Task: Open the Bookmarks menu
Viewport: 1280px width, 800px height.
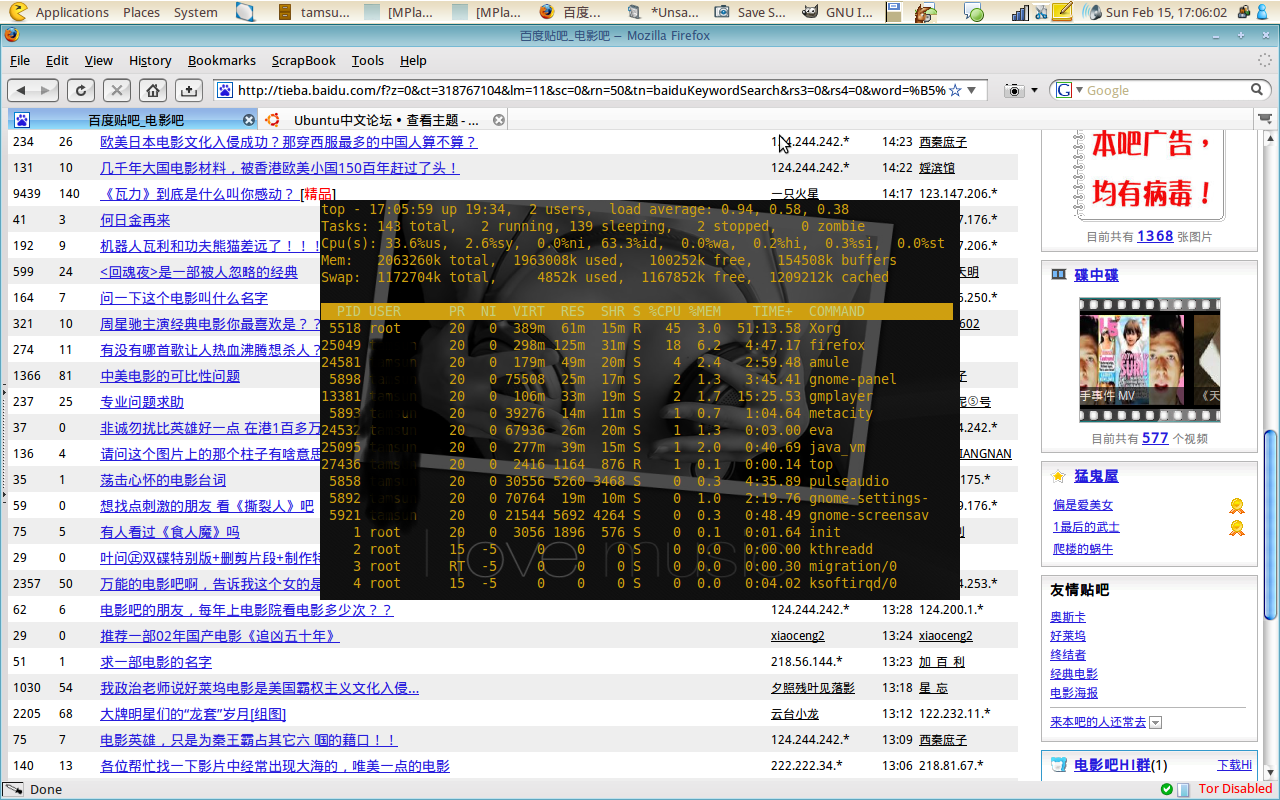Action: (x=222, y=60)
